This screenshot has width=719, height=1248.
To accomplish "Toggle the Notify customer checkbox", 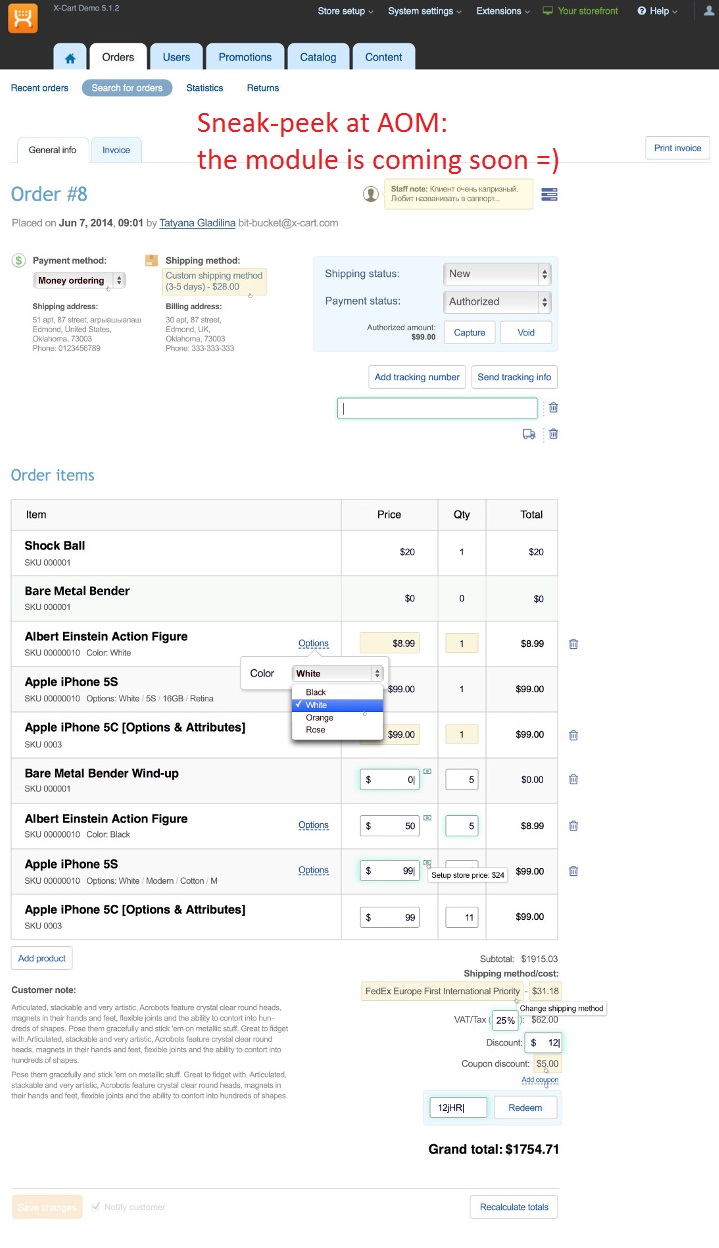I will click(96, 1207).
